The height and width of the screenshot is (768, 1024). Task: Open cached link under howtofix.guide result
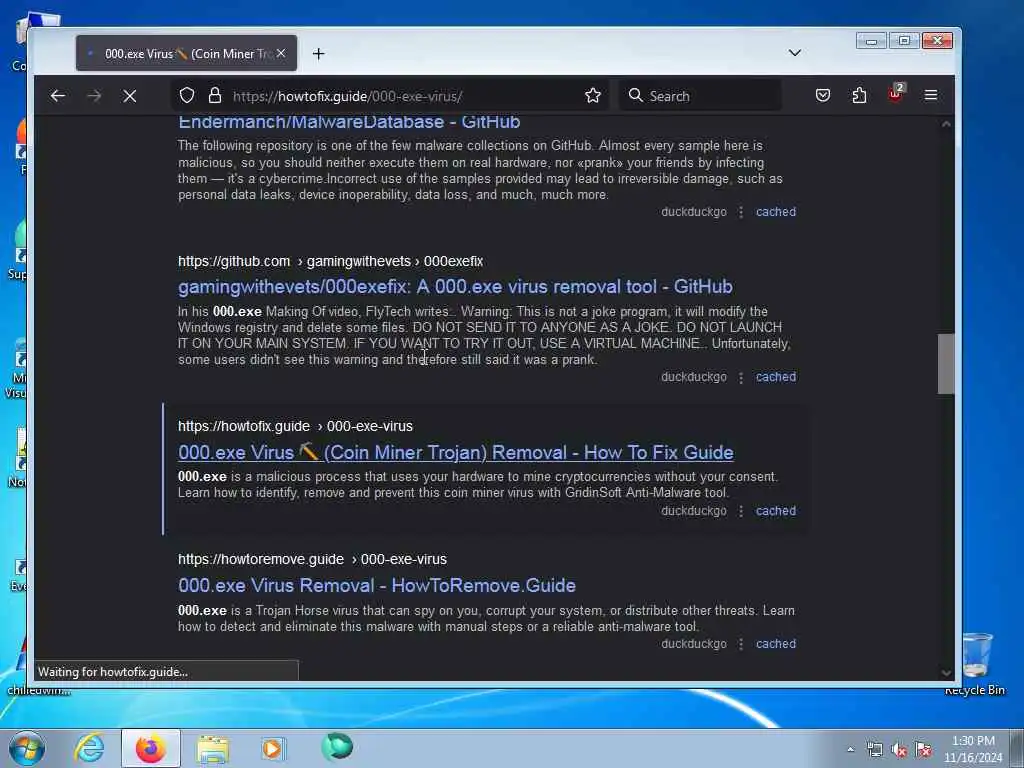click(x=776, y=511)
